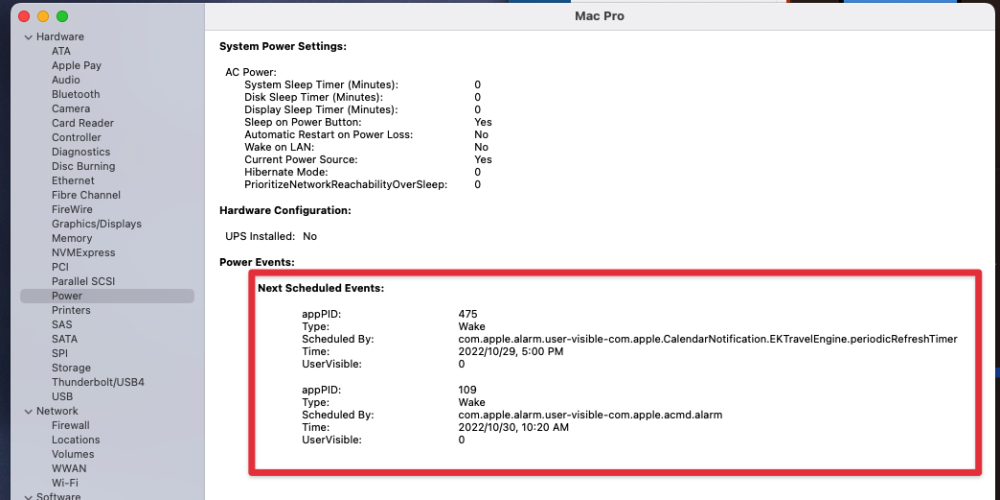Select Wi-Fi under Network
The height and width of the screenshot is (500, 1000).
[x=65, y=483]
